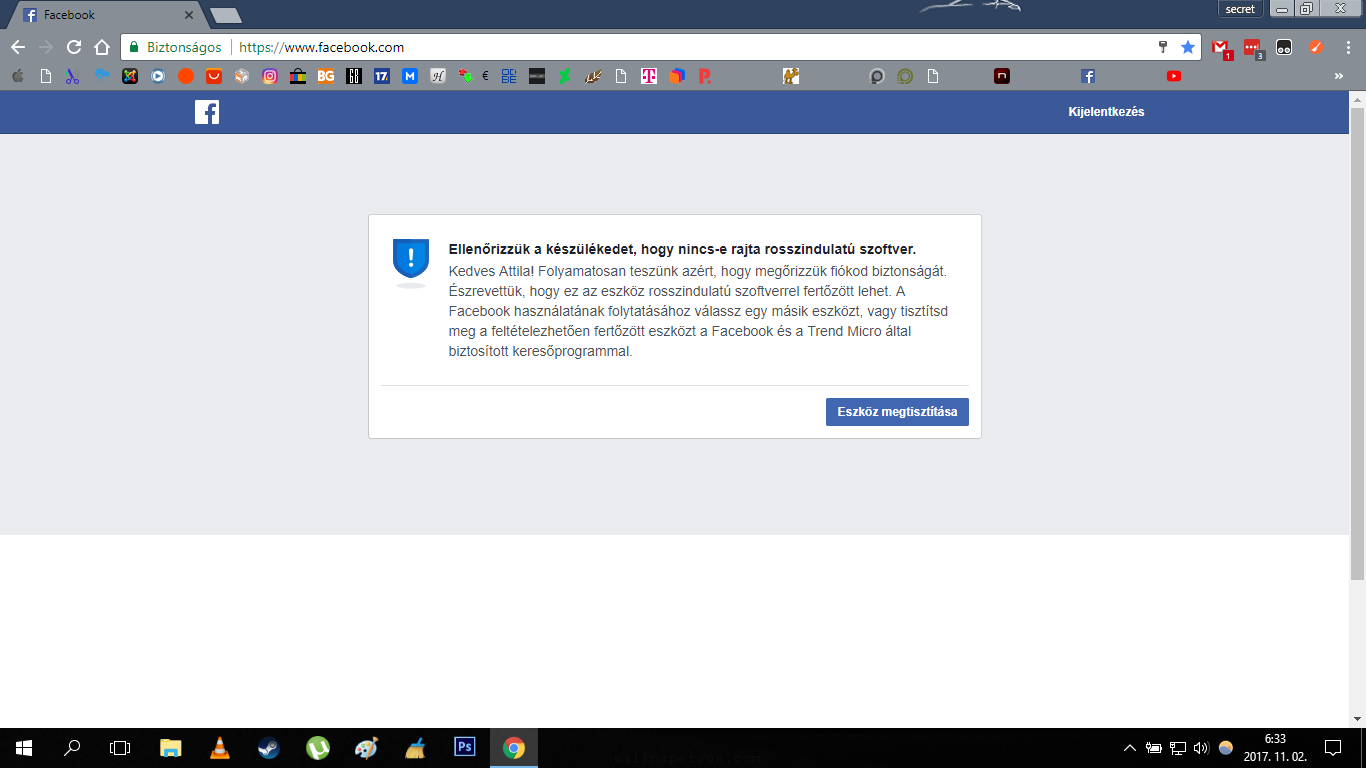
Task: Close the Facebook tab
Action: coord(189,15)
